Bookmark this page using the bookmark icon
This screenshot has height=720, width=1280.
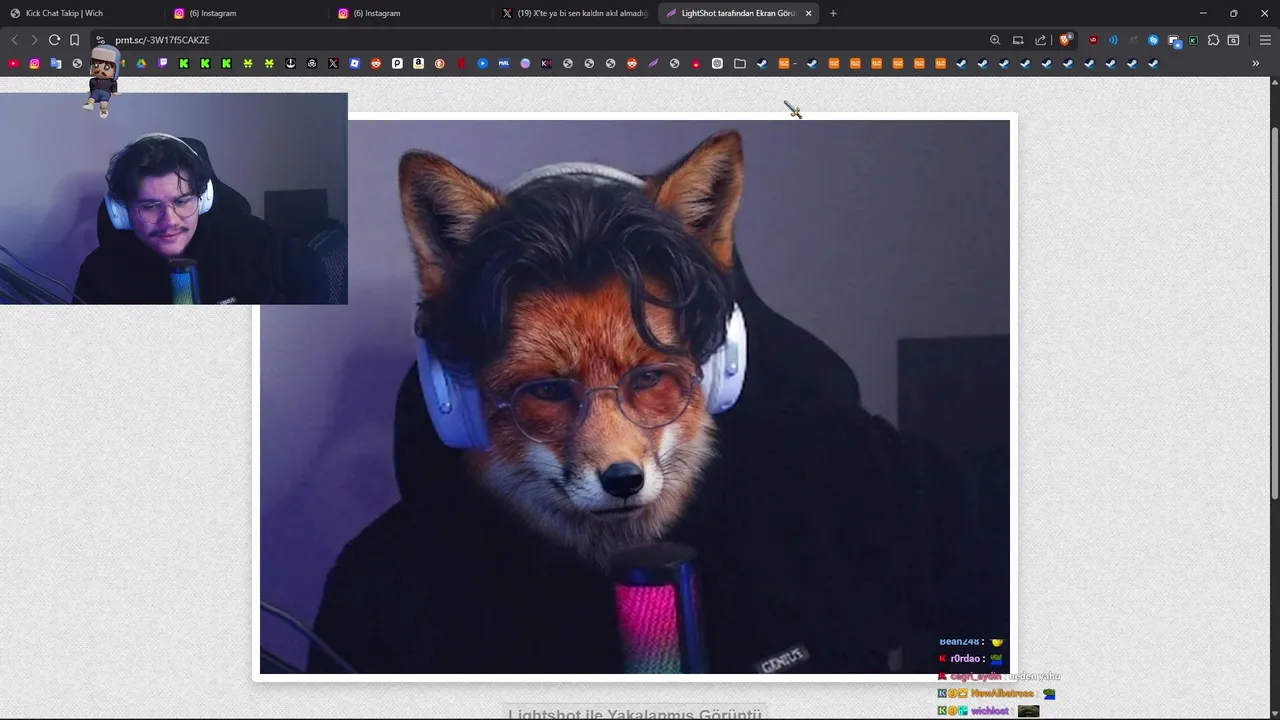pos(75,40)
